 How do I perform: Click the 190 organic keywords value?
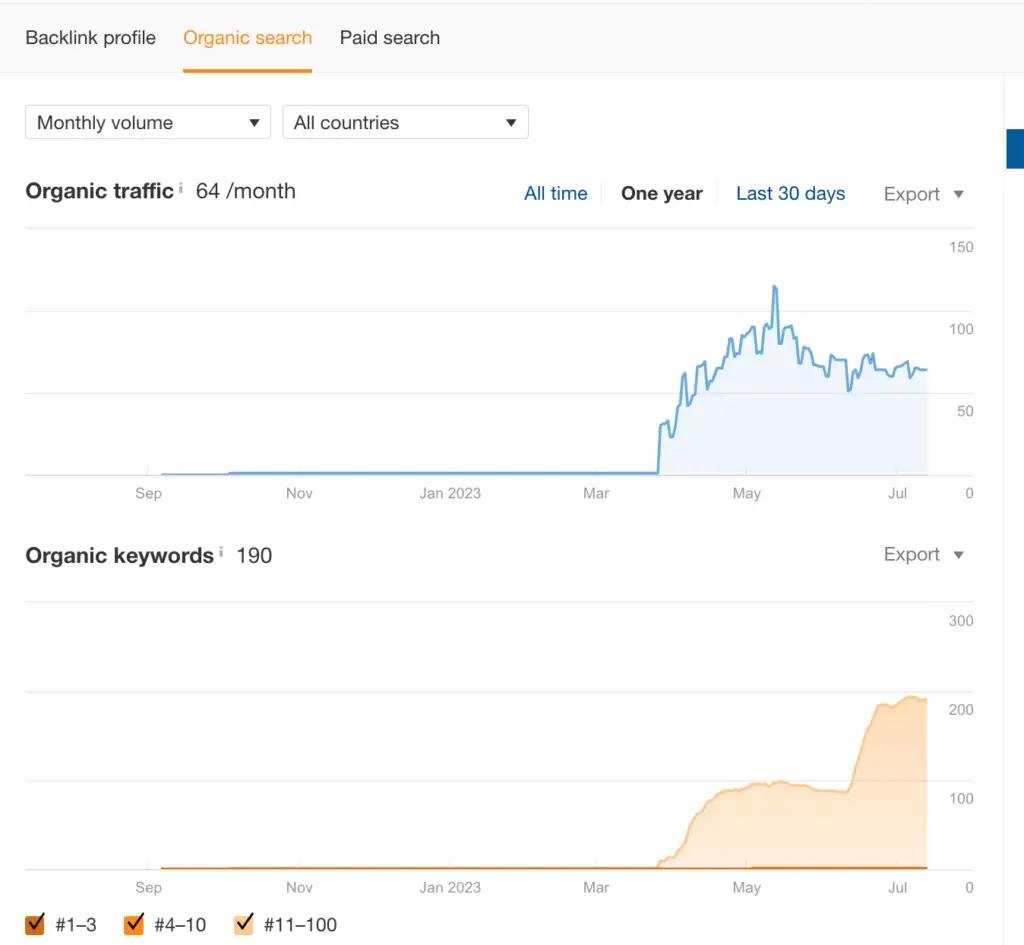(x=254, y=555)
